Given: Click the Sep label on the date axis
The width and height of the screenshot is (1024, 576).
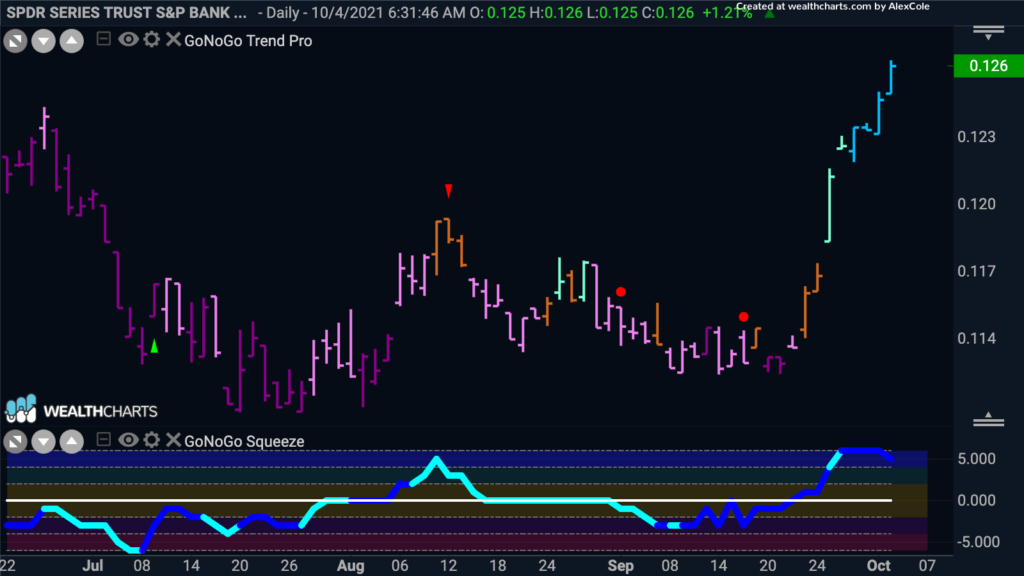Looking at the screenshot, I should (x=620, y=566).
